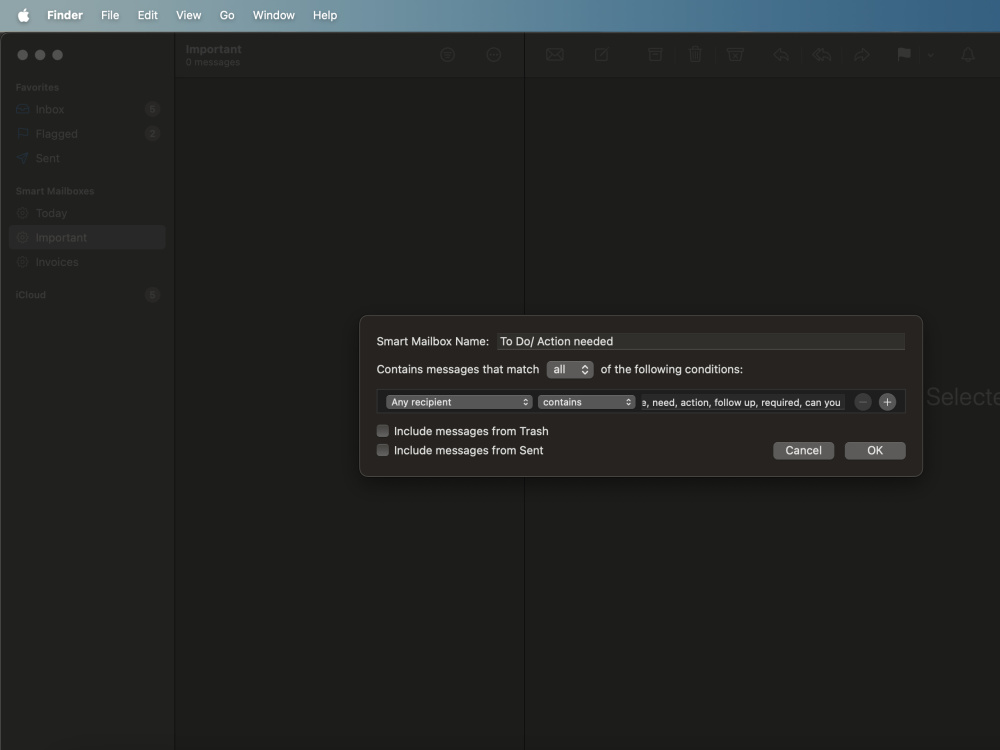
Task: Click the Forward arrow icon
Action: (862, 55)
